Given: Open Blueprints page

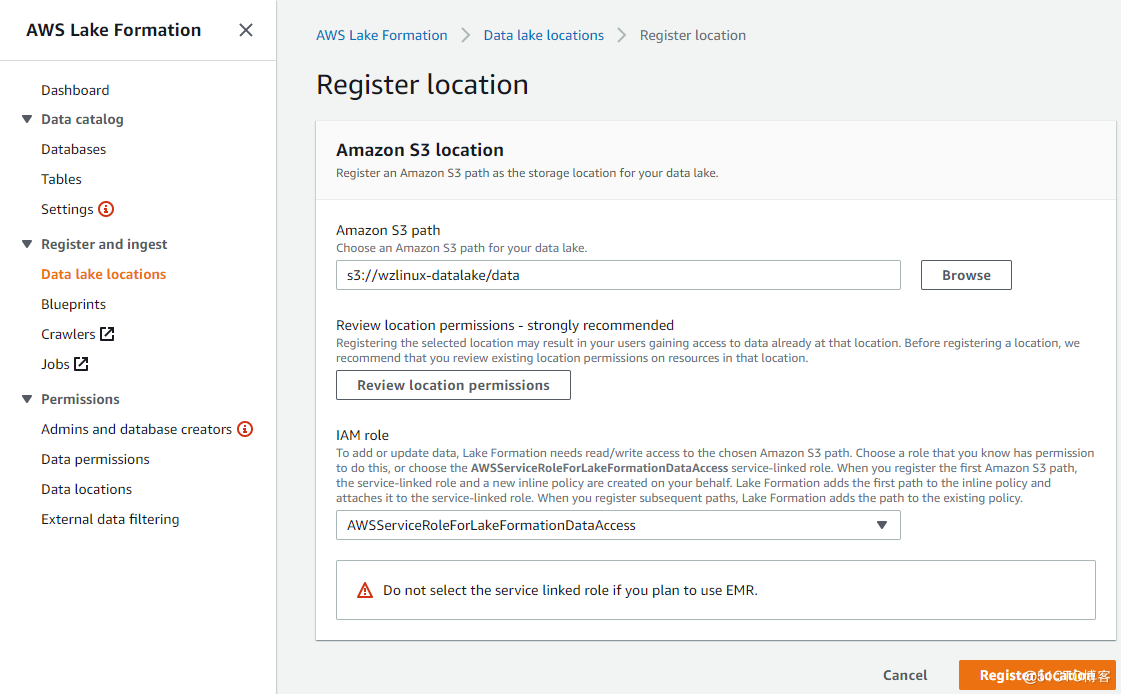Looking at the screenshot, I should click(74, 304).
